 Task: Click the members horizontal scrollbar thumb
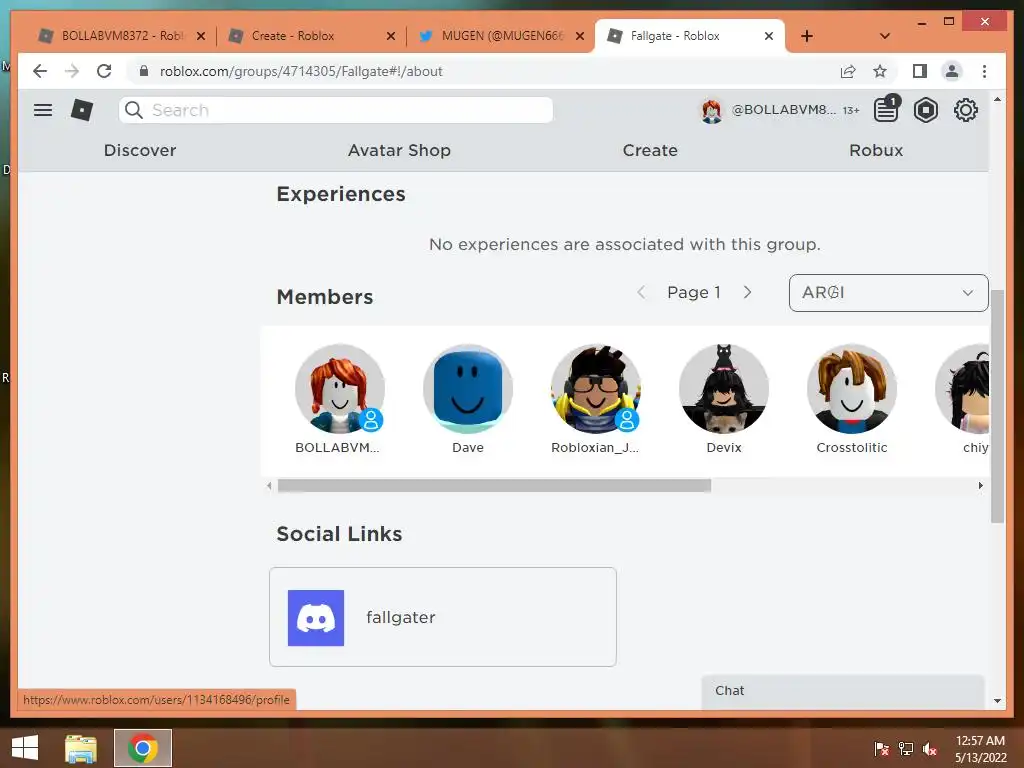494,485
